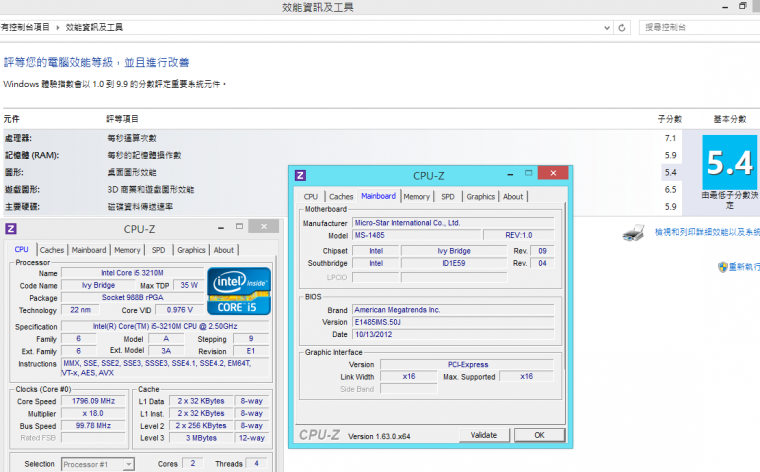Open Mainboard tab in back CPU-Z window

tap(89, 250)
